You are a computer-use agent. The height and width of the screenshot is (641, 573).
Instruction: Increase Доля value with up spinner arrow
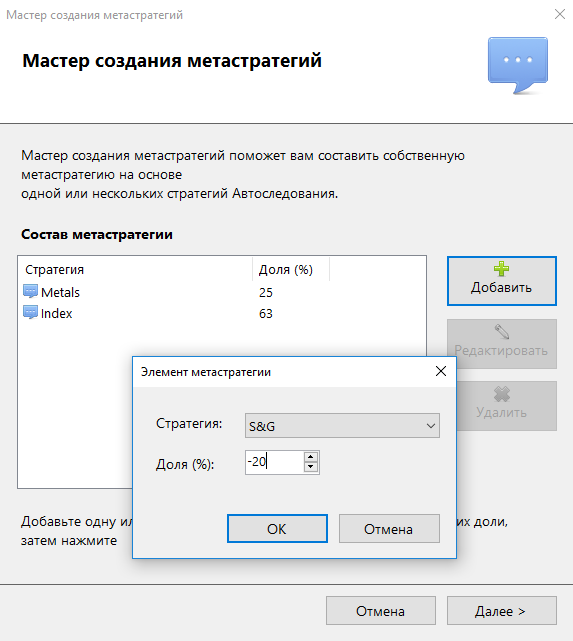coord(311,457)
